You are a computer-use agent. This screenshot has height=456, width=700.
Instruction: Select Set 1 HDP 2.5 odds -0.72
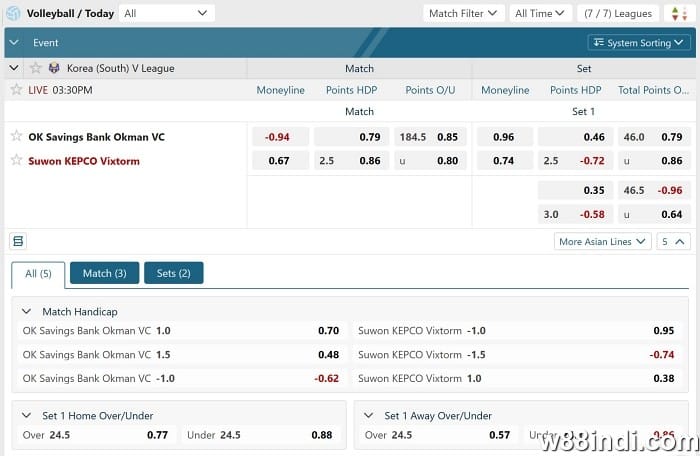(x=575, y=161)
